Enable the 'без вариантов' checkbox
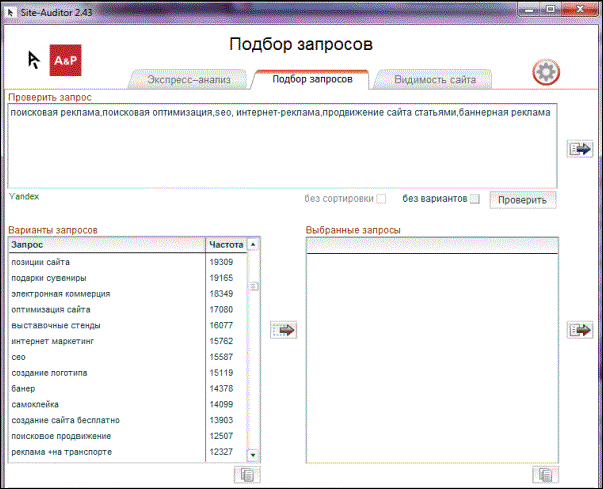The width and height of the screenshot is (603, 489). coord(475,199)
